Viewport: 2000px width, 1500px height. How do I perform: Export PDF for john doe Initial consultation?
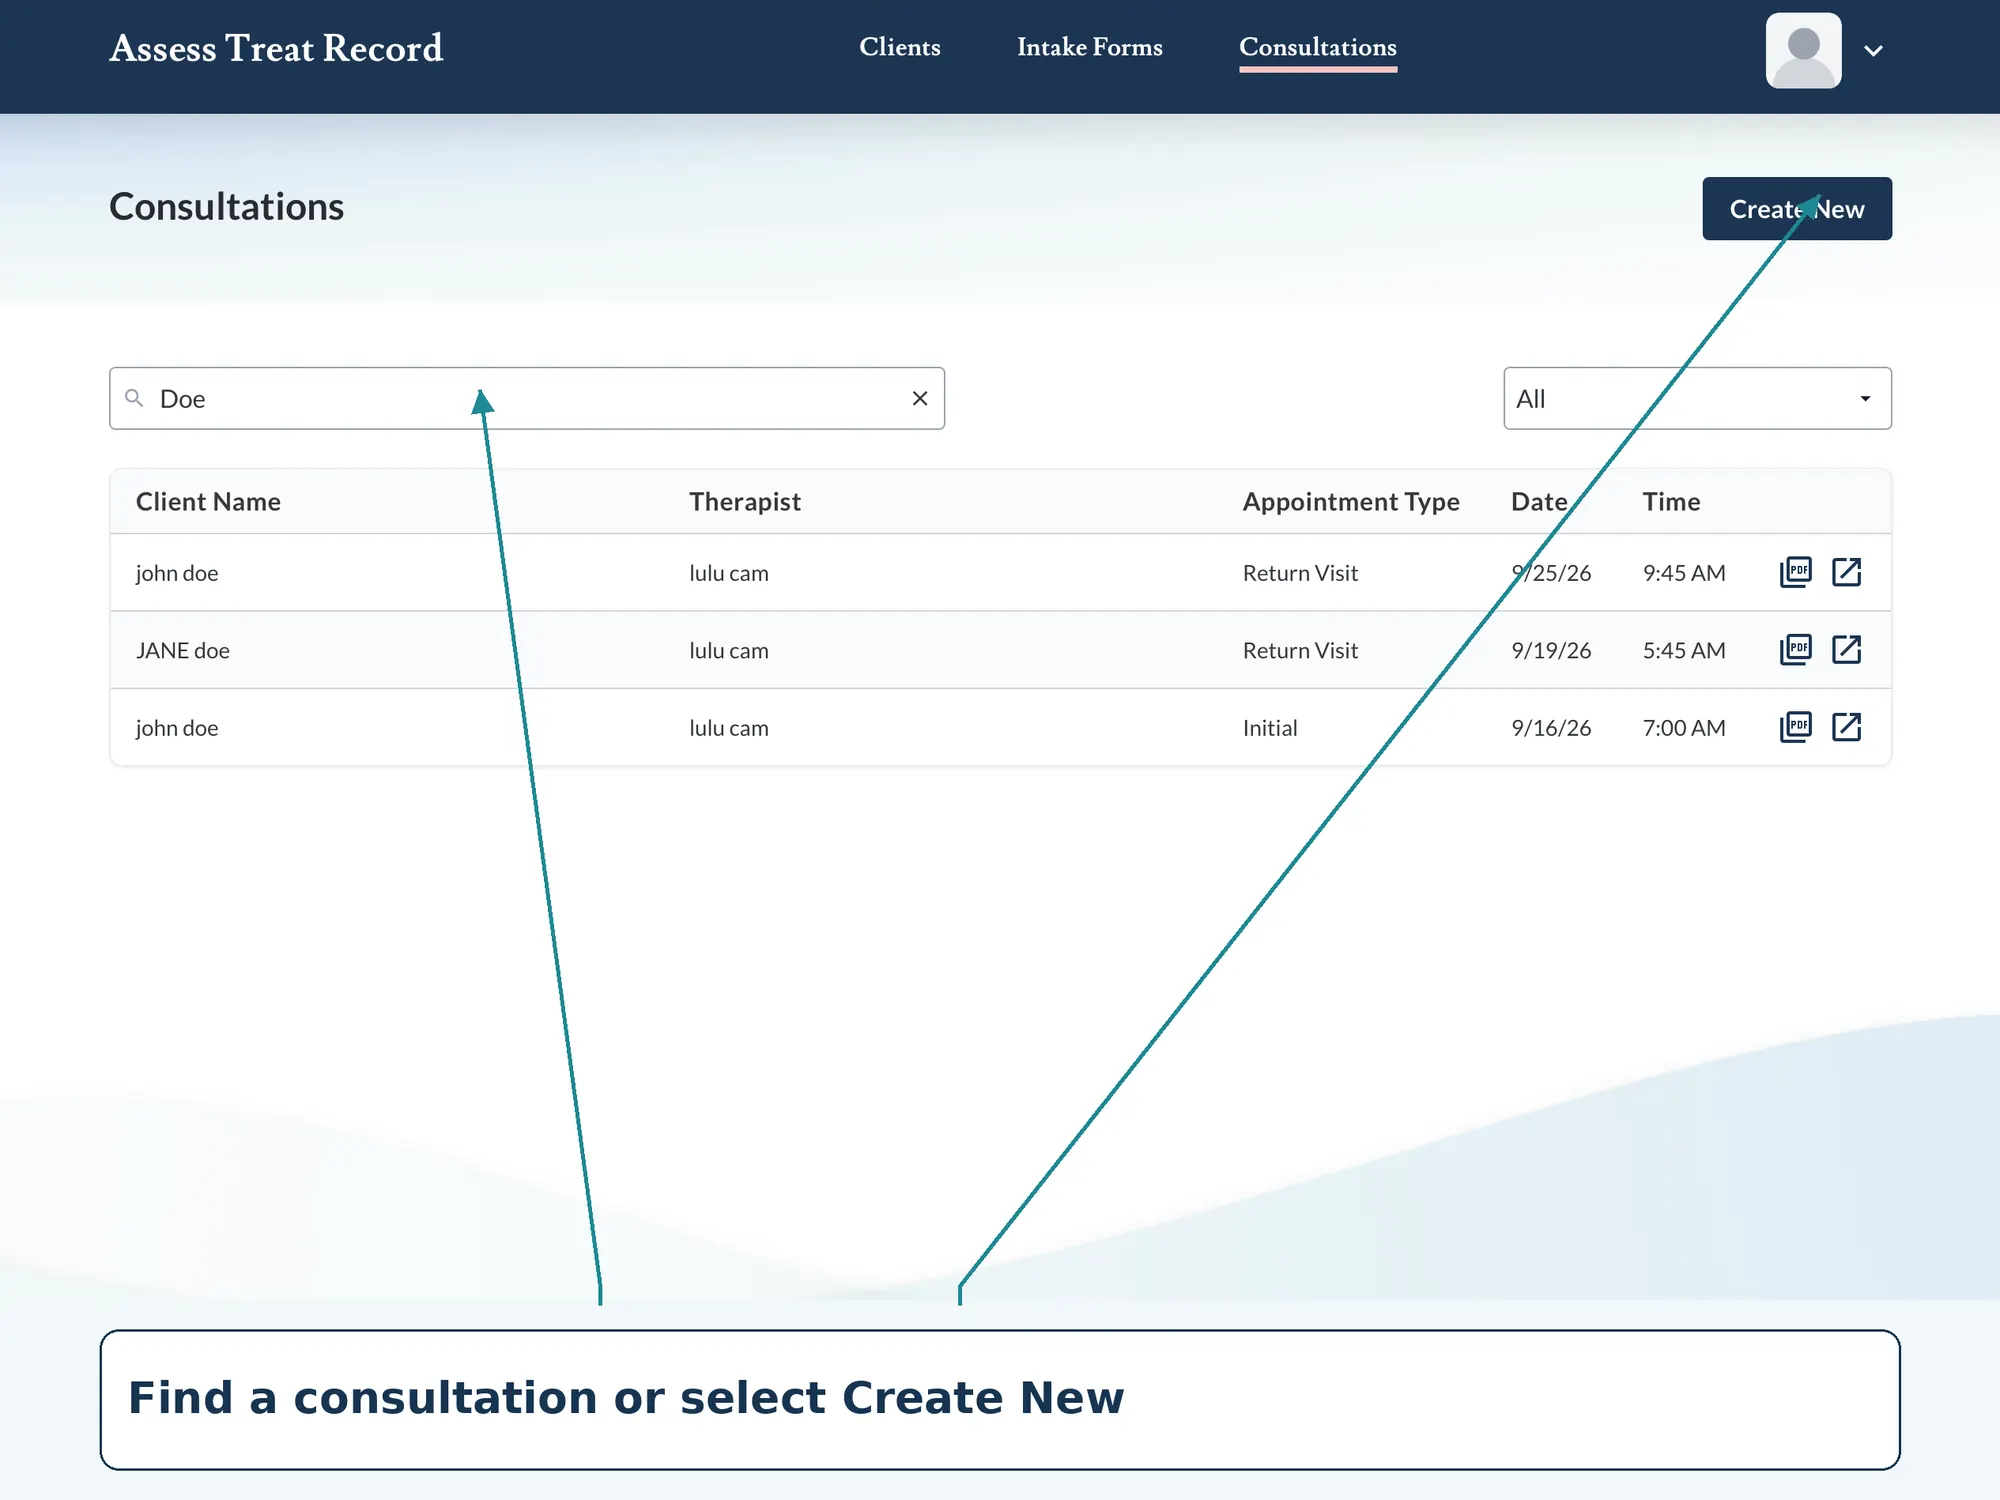(x=1795, y=727)
